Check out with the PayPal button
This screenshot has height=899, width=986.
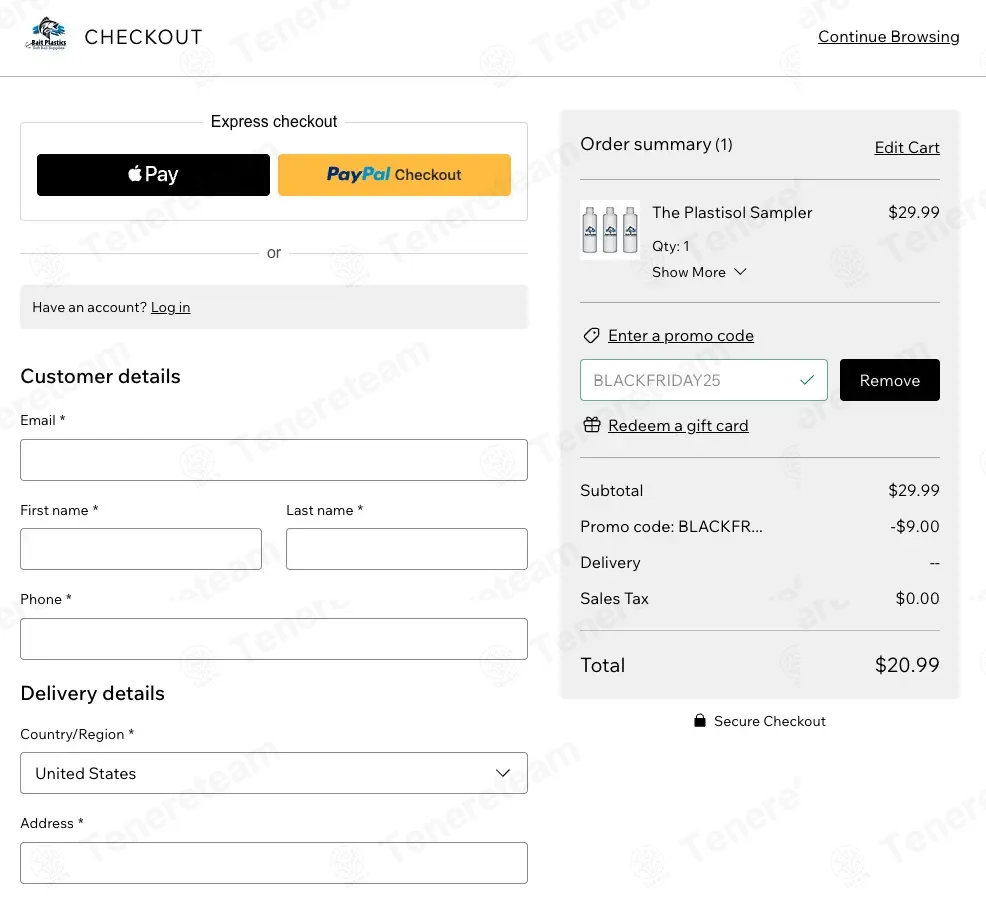pyautogui.click(x=394, y=175)
